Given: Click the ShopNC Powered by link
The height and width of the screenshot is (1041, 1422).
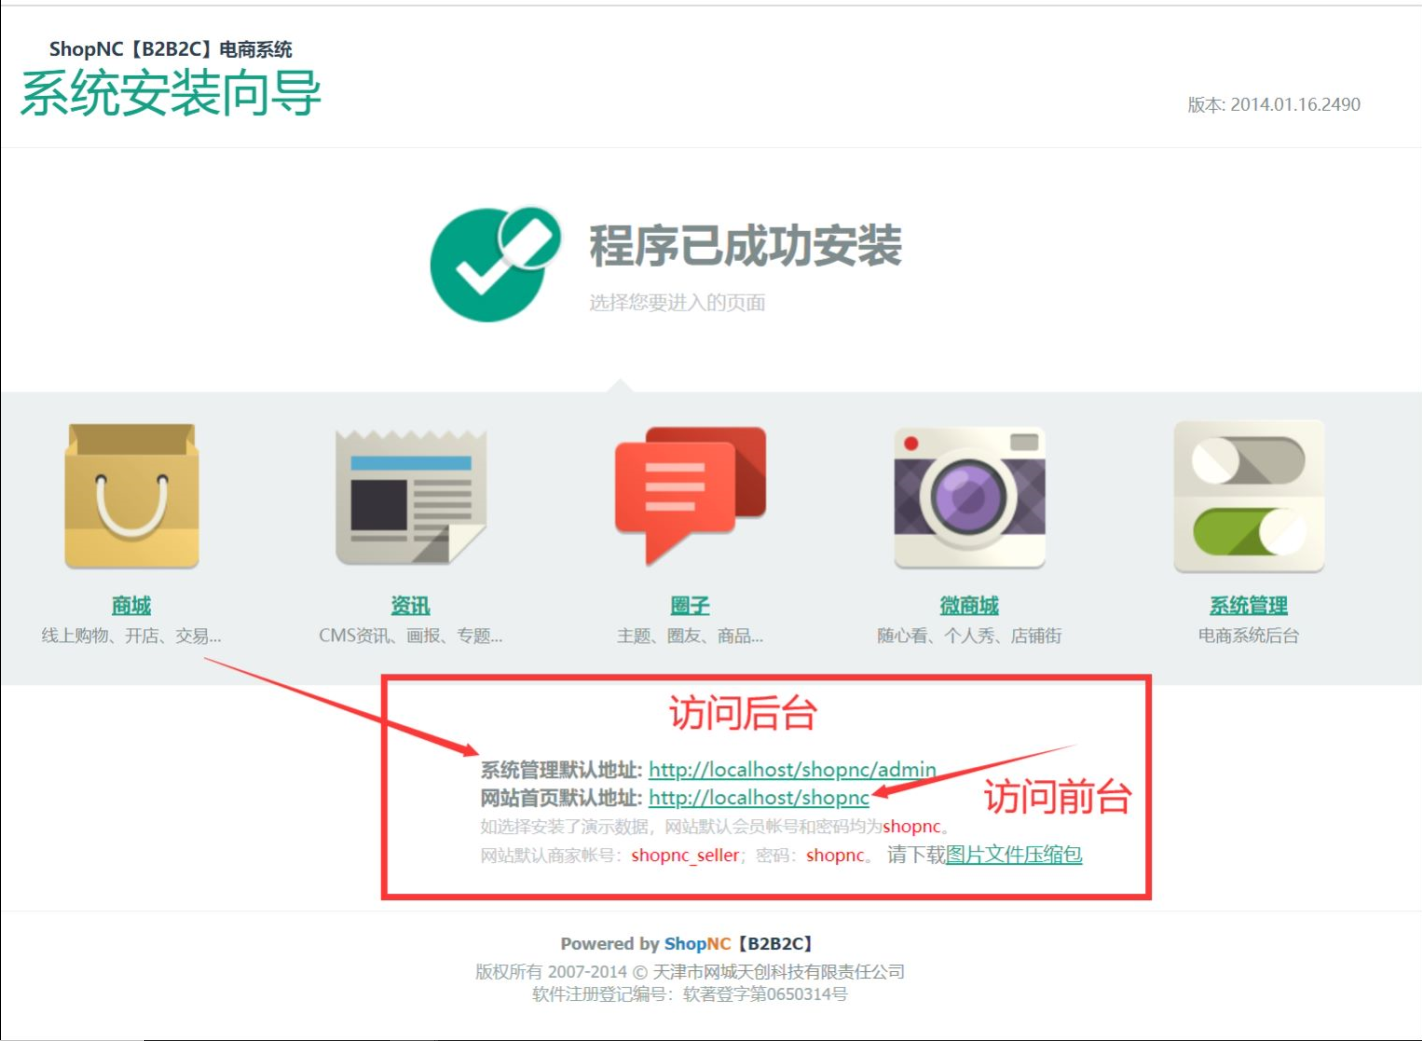Looking at the screenshot, I should coord(697,943).
